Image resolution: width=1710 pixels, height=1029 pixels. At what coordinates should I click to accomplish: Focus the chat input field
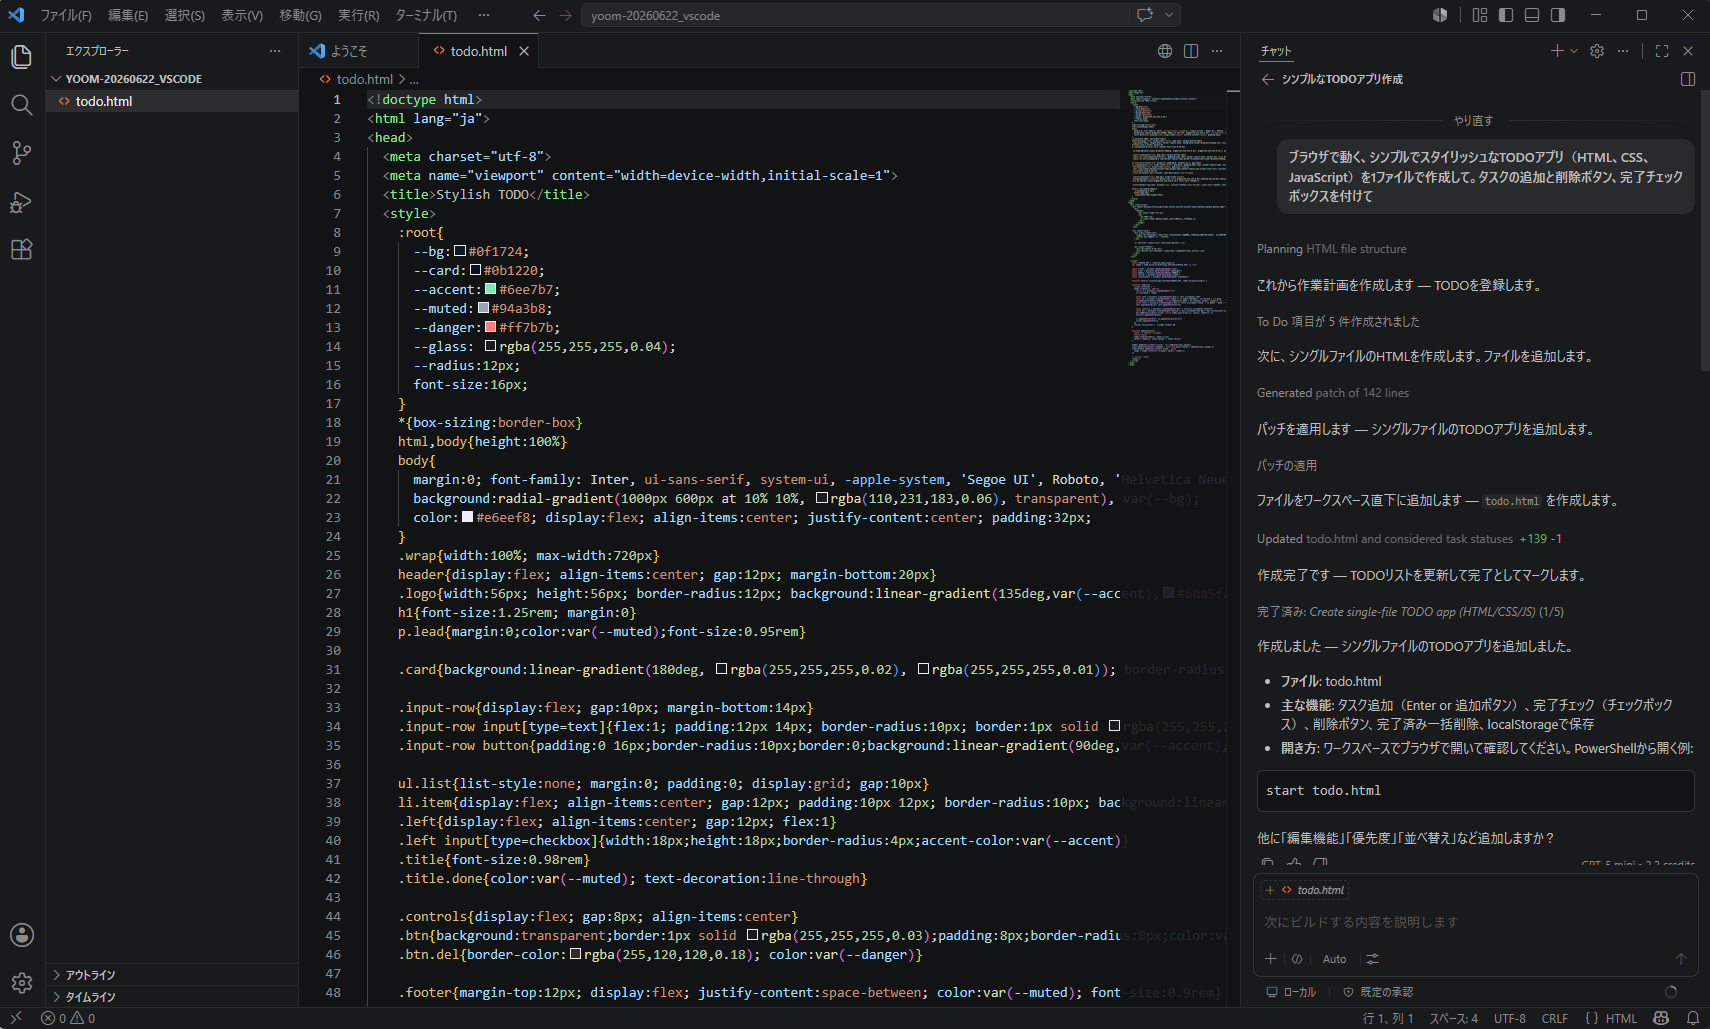pos(1476,922)
